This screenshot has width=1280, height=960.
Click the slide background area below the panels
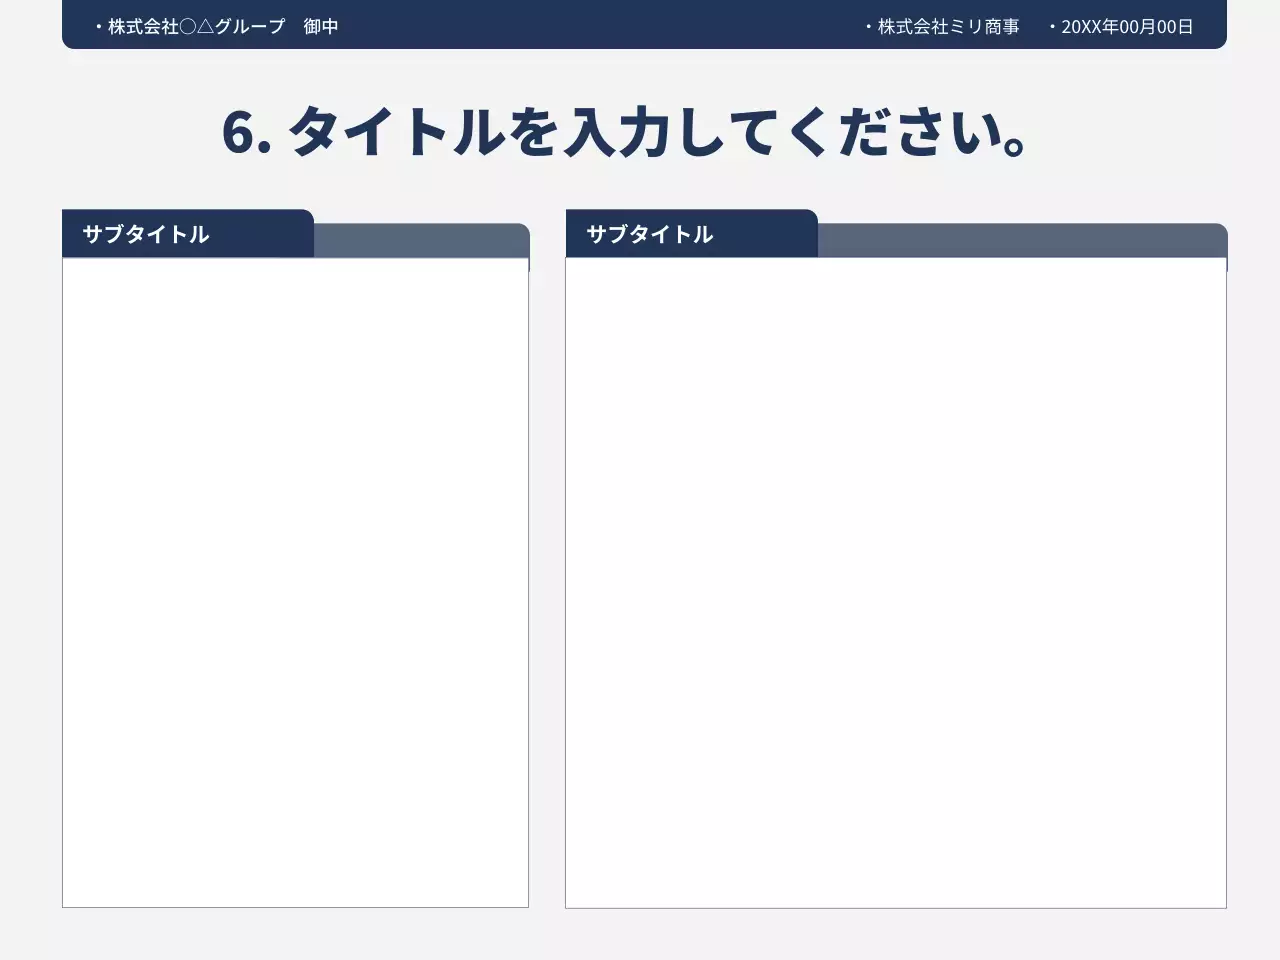640,935
